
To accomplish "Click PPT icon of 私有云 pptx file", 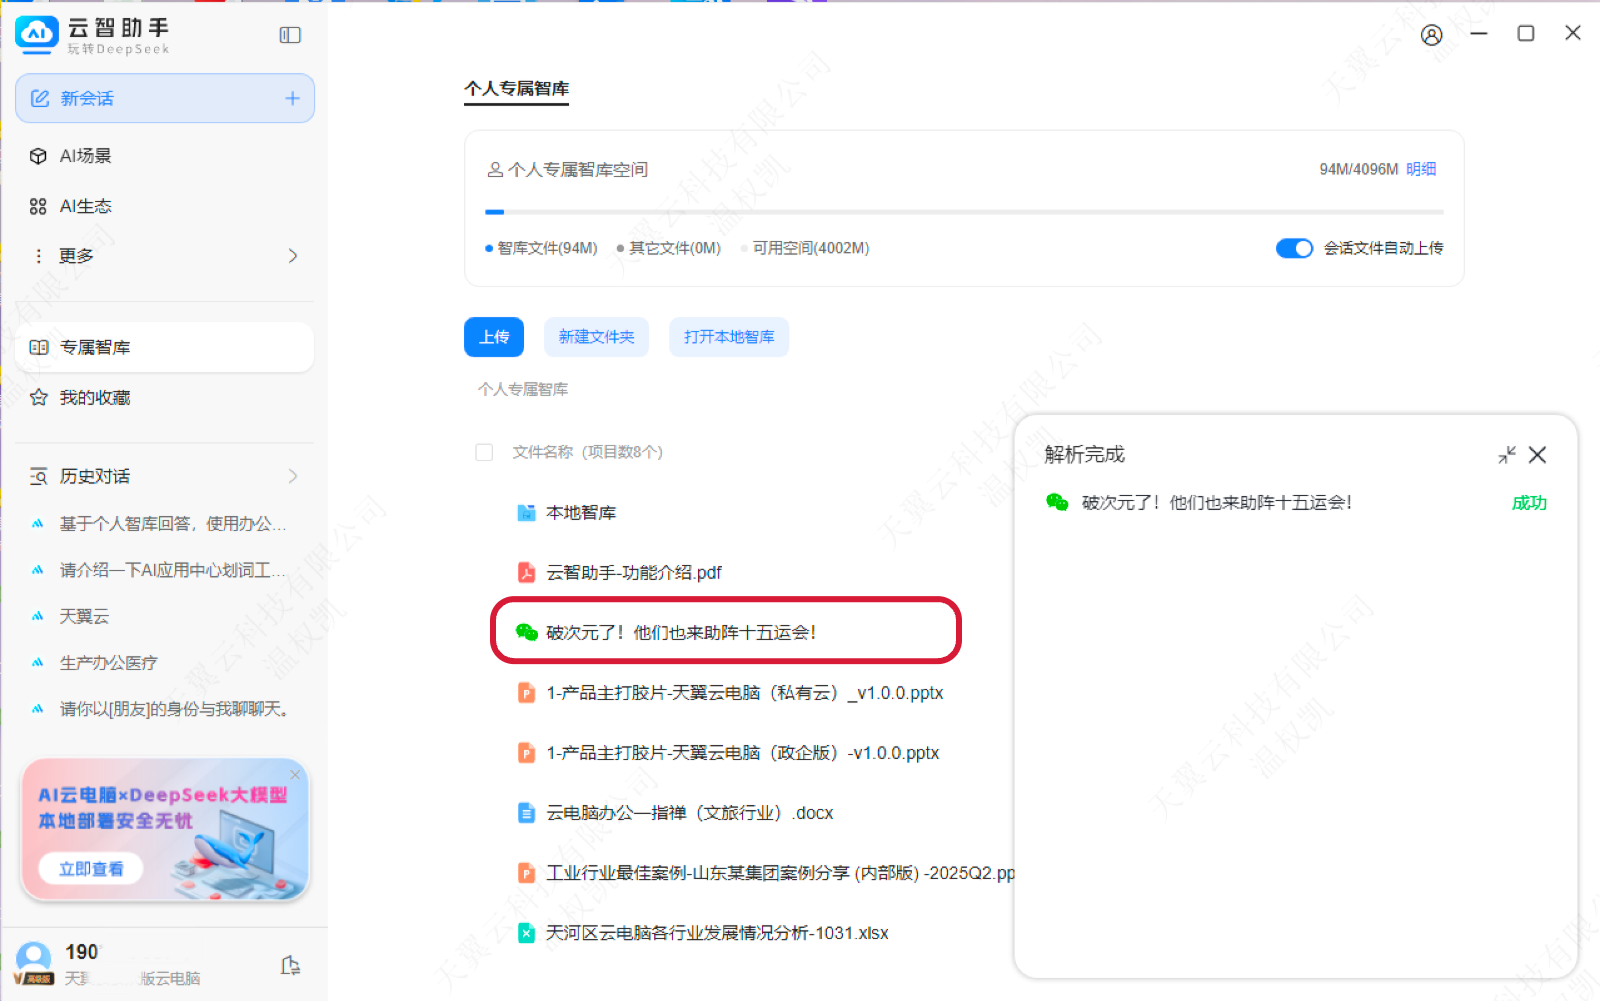I will click(x=526, y=693).
